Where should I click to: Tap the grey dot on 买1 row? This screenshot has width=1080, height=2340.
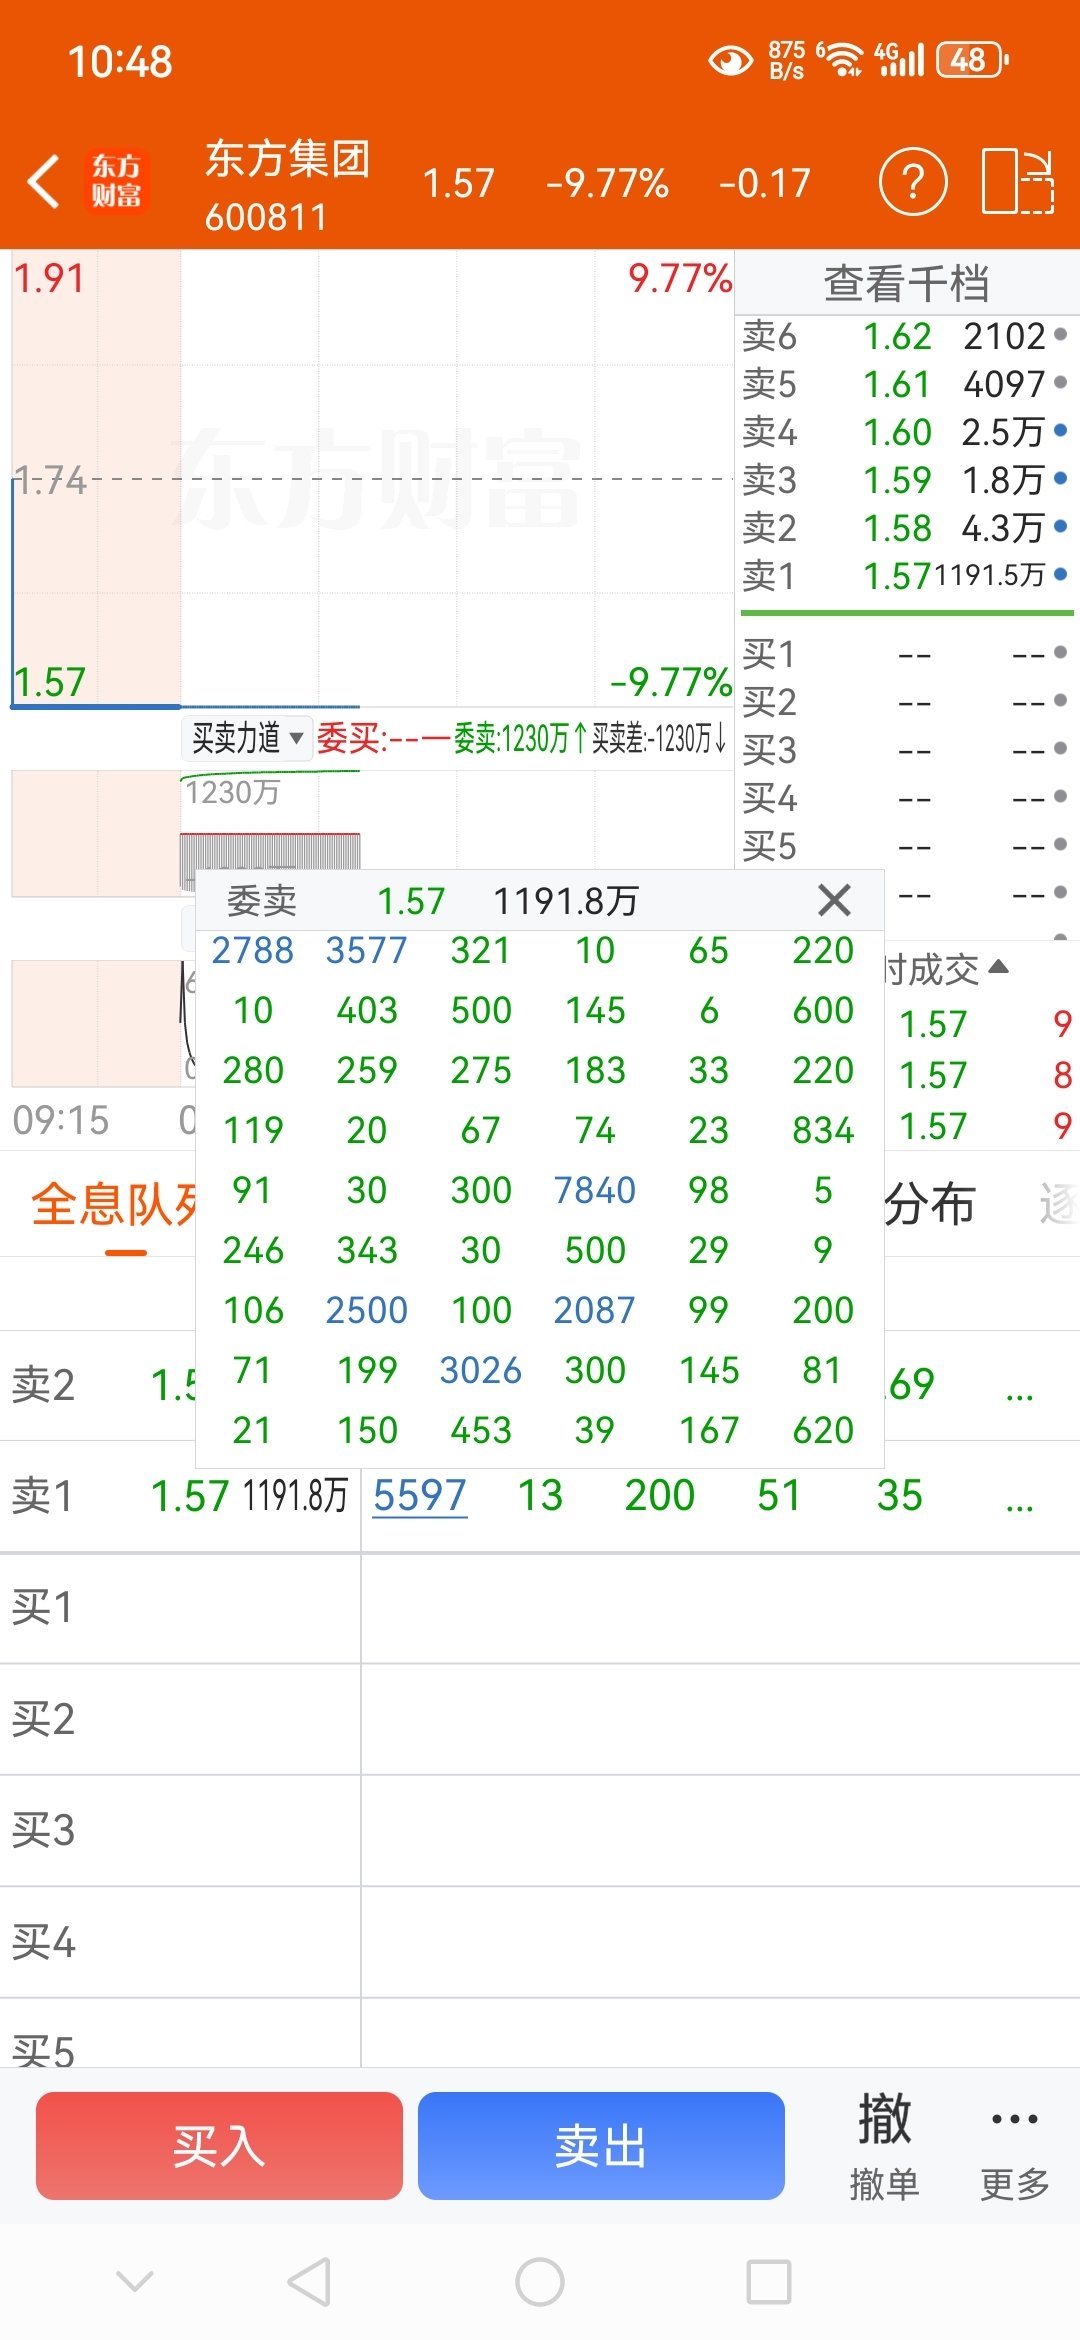(x=1060, y=652)
